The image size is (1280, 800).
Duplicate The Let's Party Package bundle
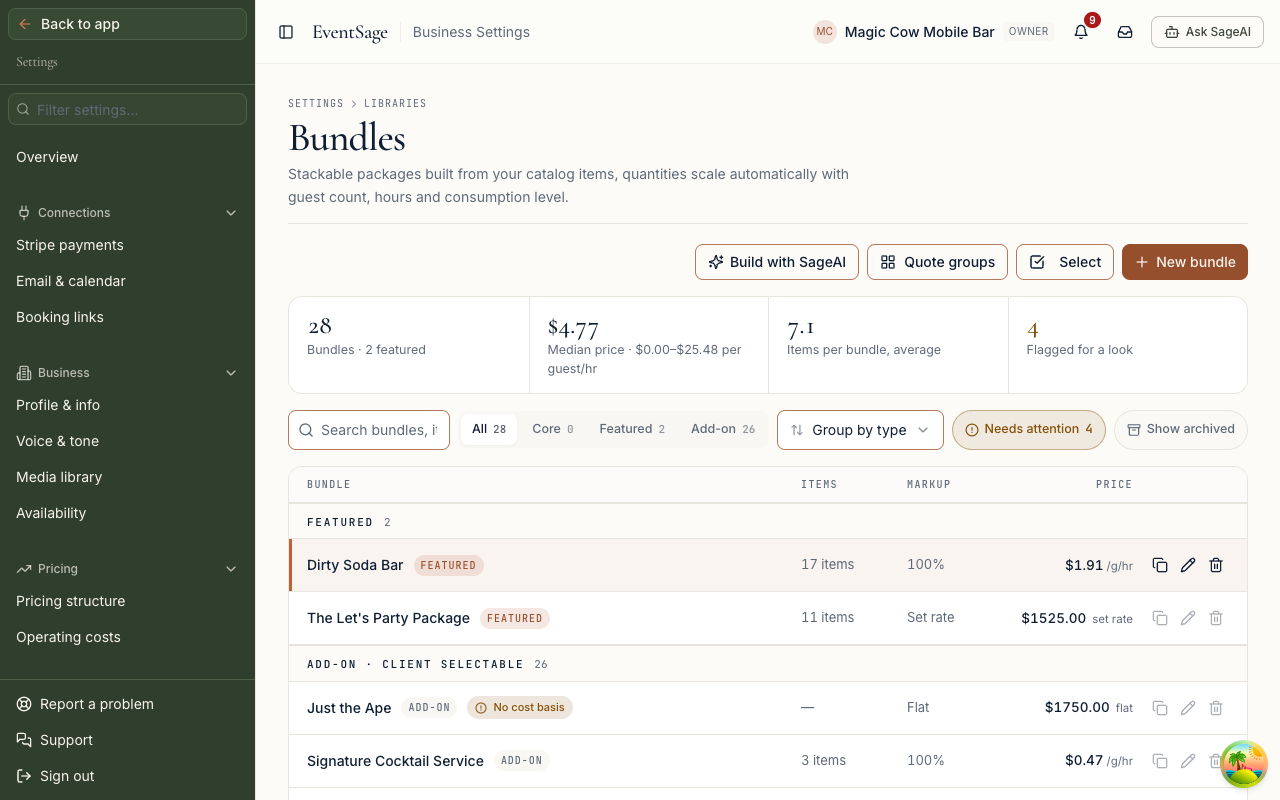(x=1160, y=618)
